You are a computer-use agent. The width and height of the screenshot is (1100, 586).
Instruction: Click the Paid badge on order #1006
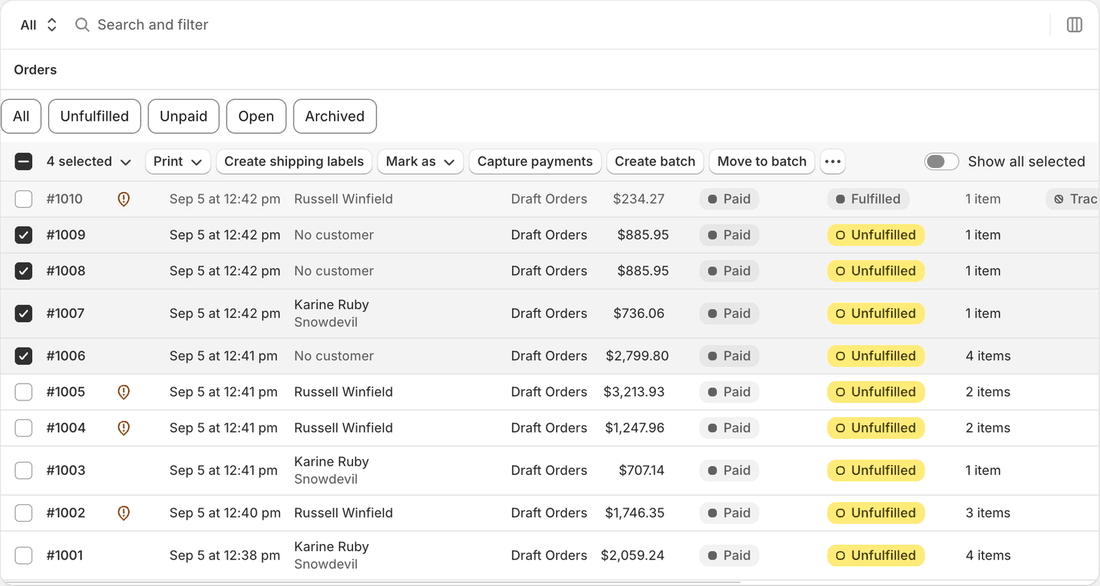[x=729, y=357]
